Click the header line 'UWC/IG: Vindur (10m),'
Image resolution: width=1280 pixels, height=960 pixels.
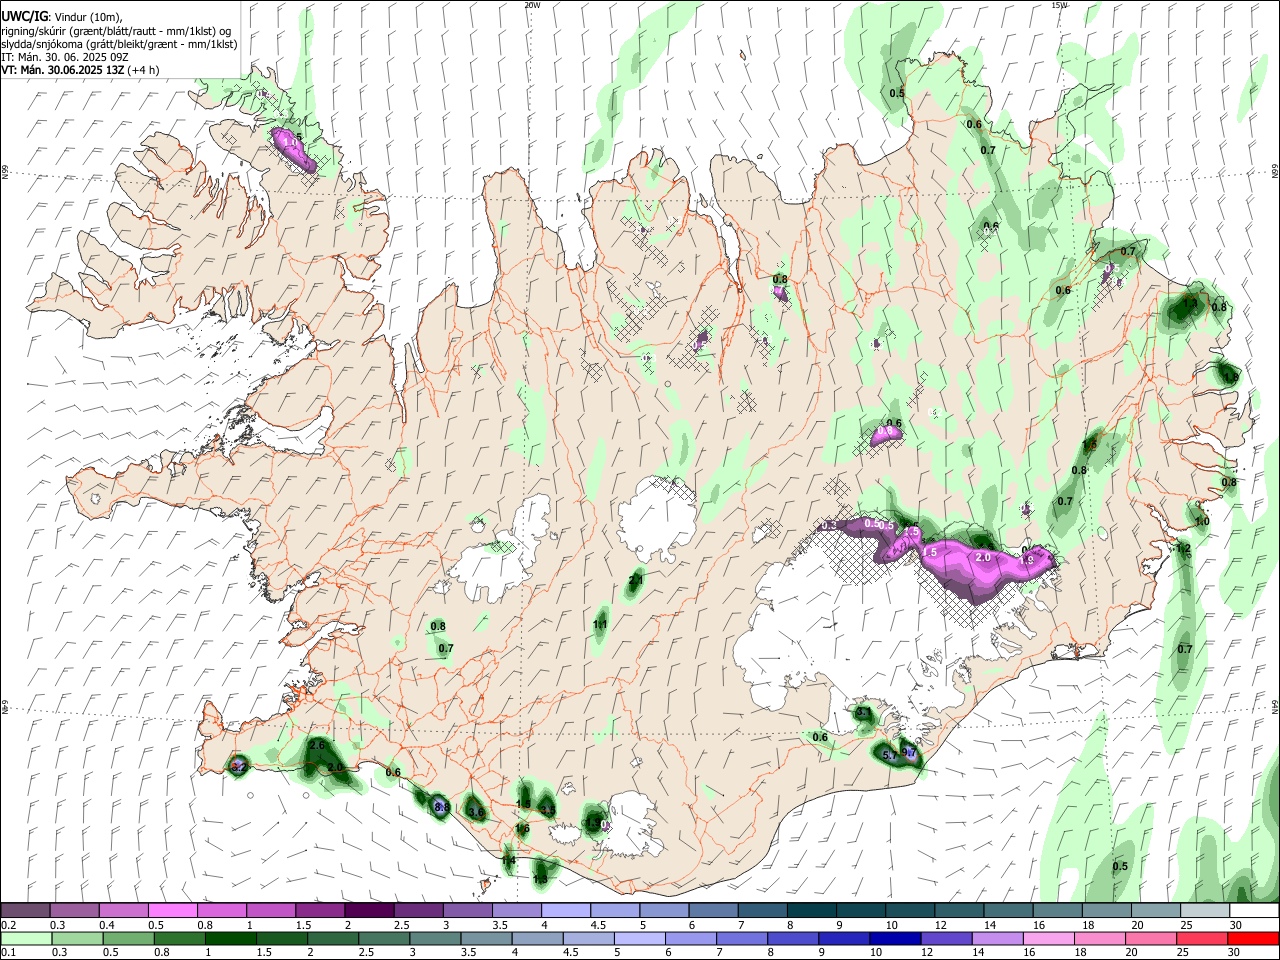click(62, 17)
